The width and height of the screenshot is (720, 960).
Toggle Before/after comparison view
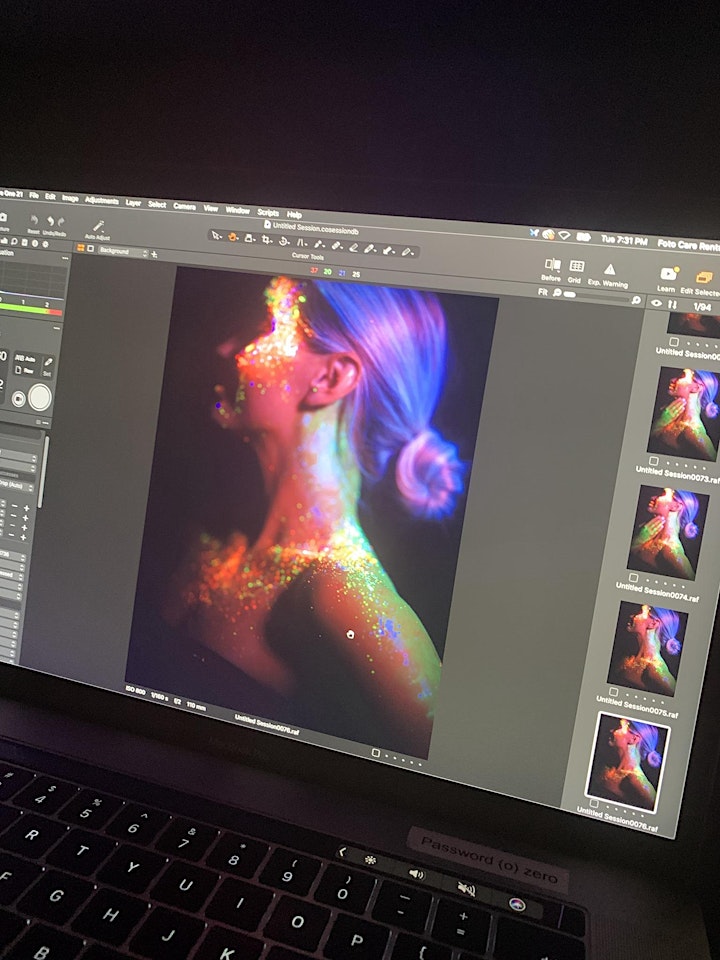click(x=552, y=264)
